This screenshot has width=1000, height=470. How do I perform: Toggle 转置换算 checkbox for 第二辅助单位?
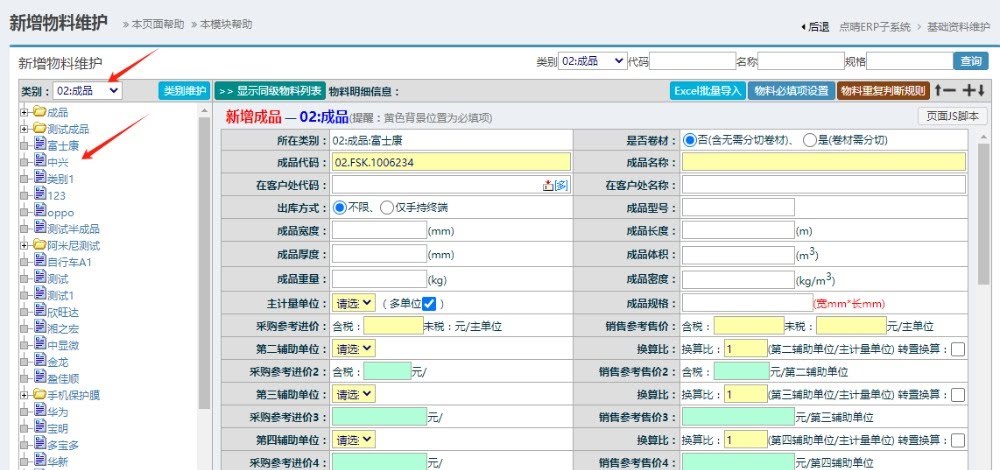click(957, 349)
